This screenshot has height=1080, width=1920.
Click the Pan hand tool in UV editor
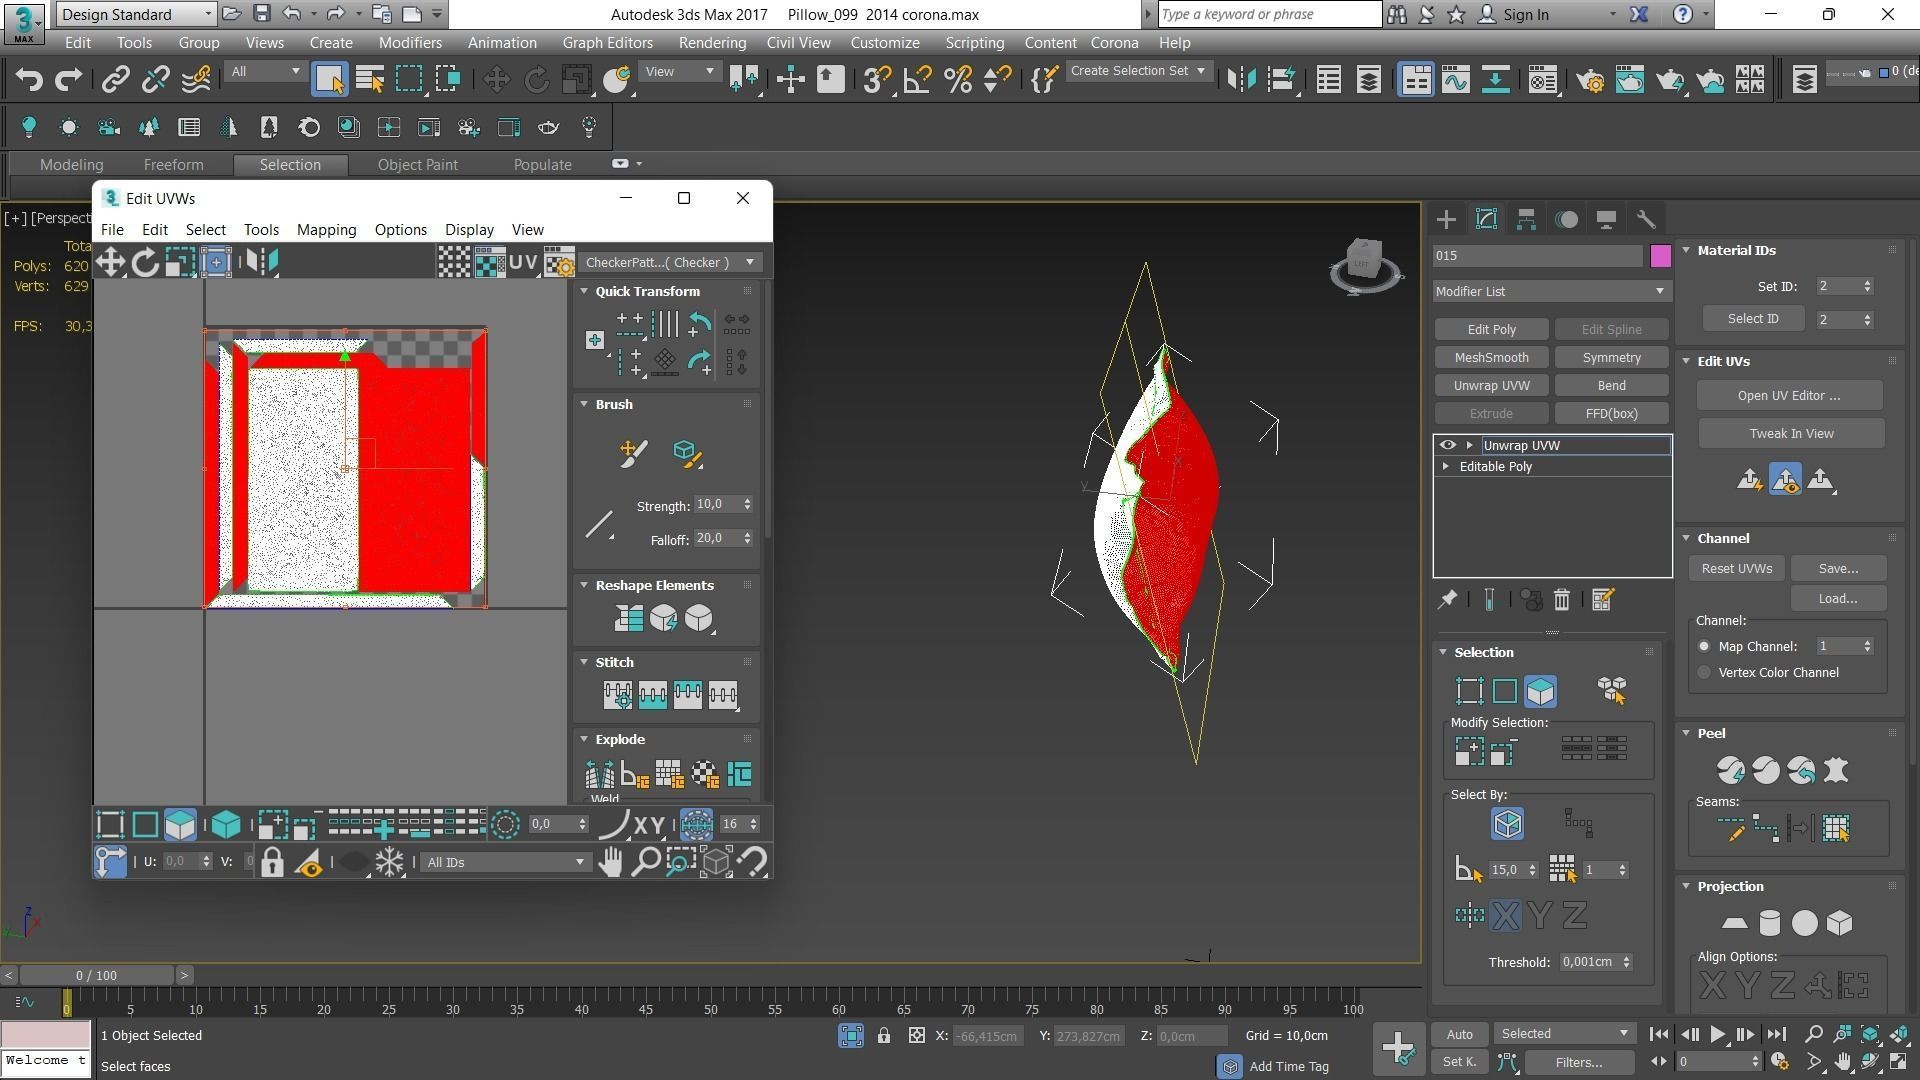[x=610, y=862]
